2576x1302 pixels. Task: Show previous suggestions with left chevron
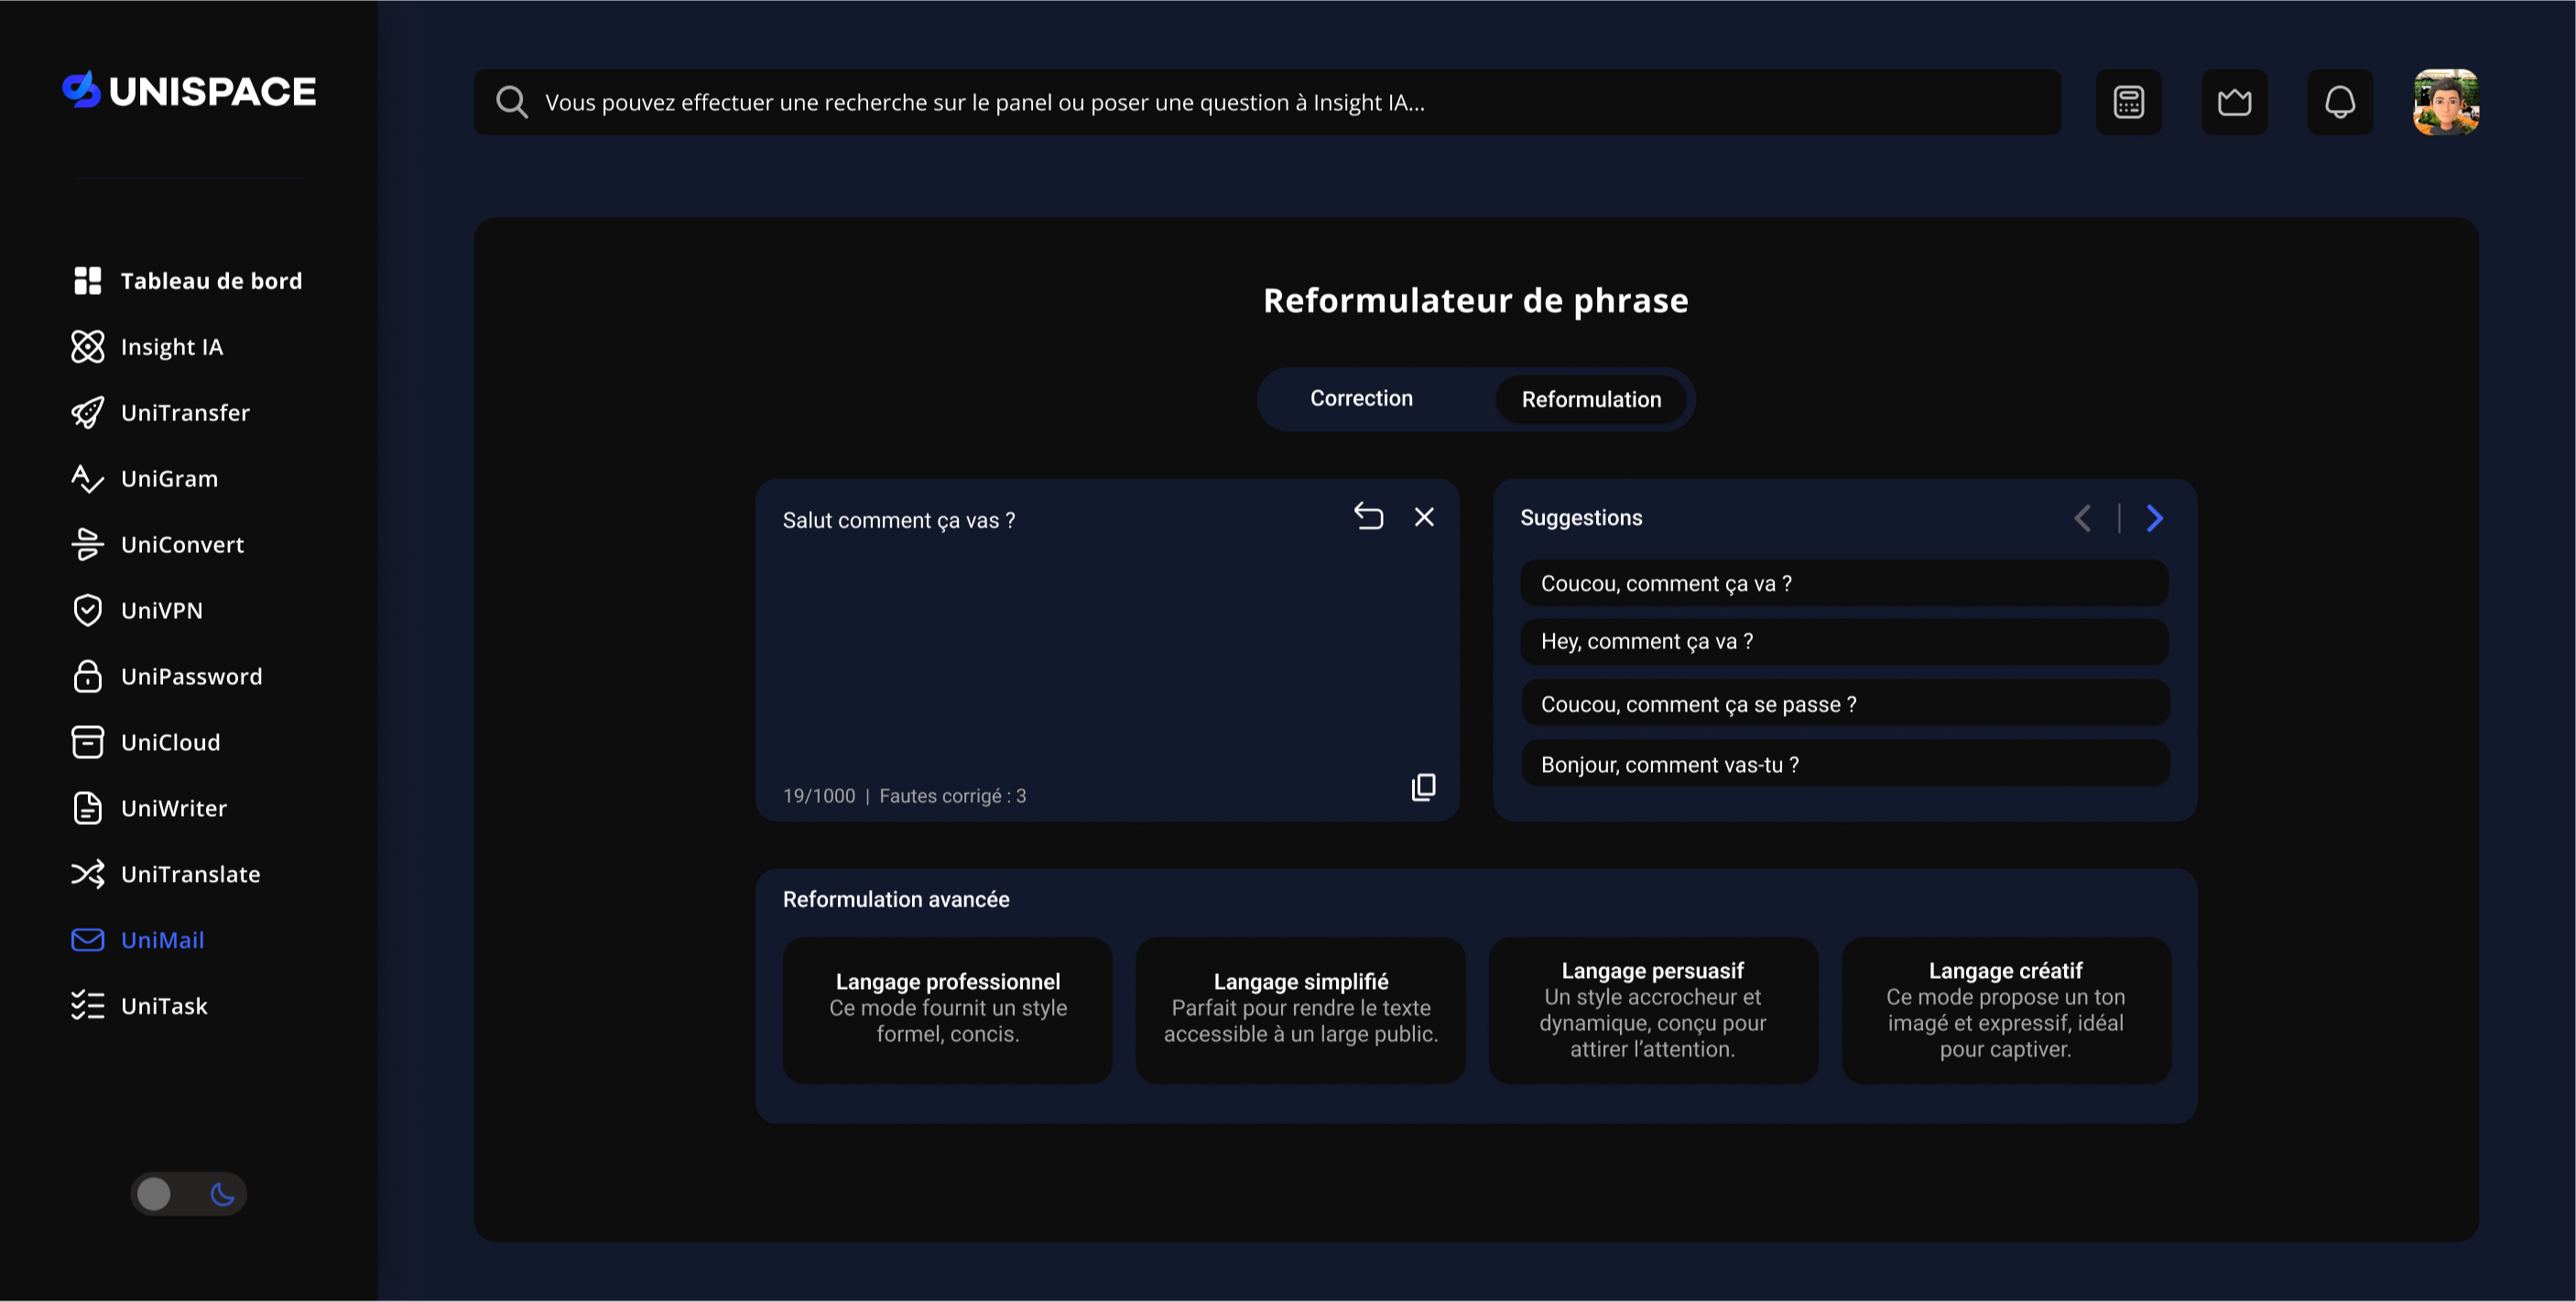point(2083,519)
